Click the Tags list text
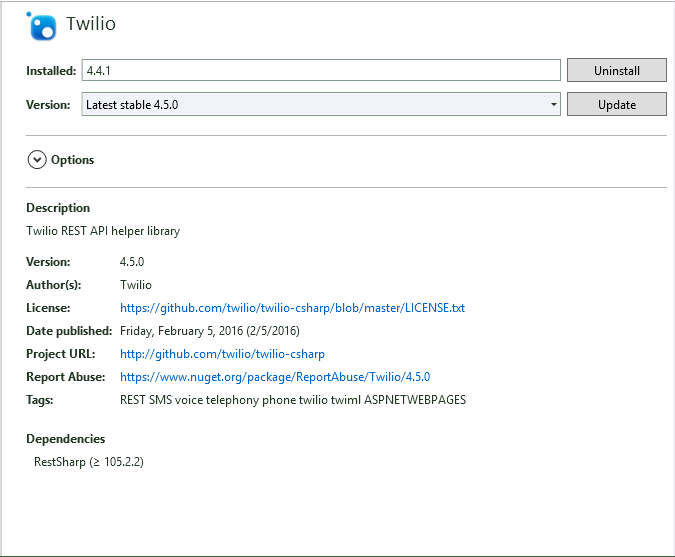 [293, 400]
